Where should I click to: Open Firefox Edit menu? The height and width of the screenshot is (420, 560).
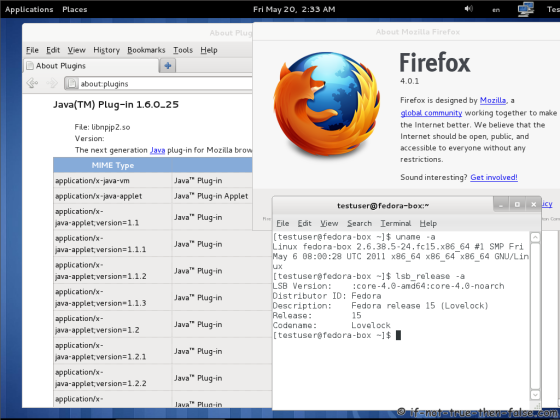click(53, 50)
